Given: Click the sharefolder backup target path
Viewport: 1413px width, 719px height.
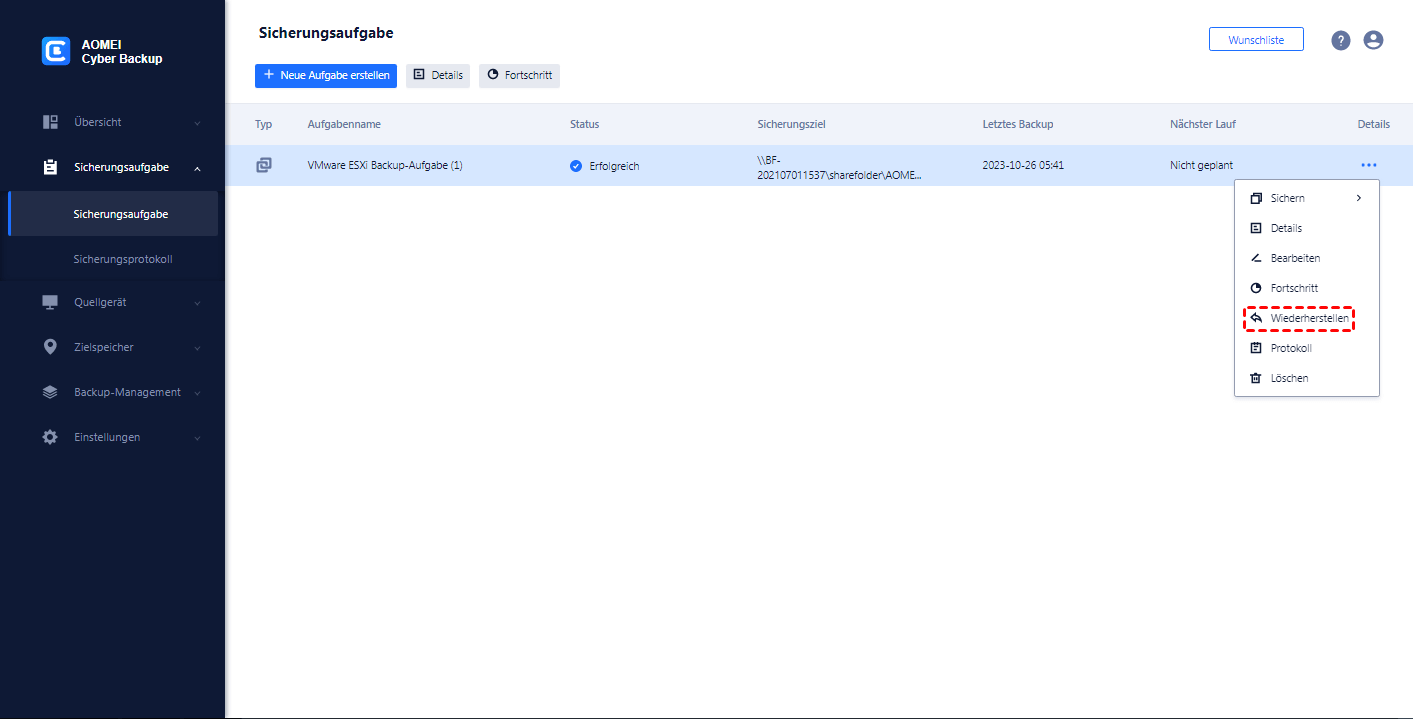Looking at the screenshot, I should point(840,166).
